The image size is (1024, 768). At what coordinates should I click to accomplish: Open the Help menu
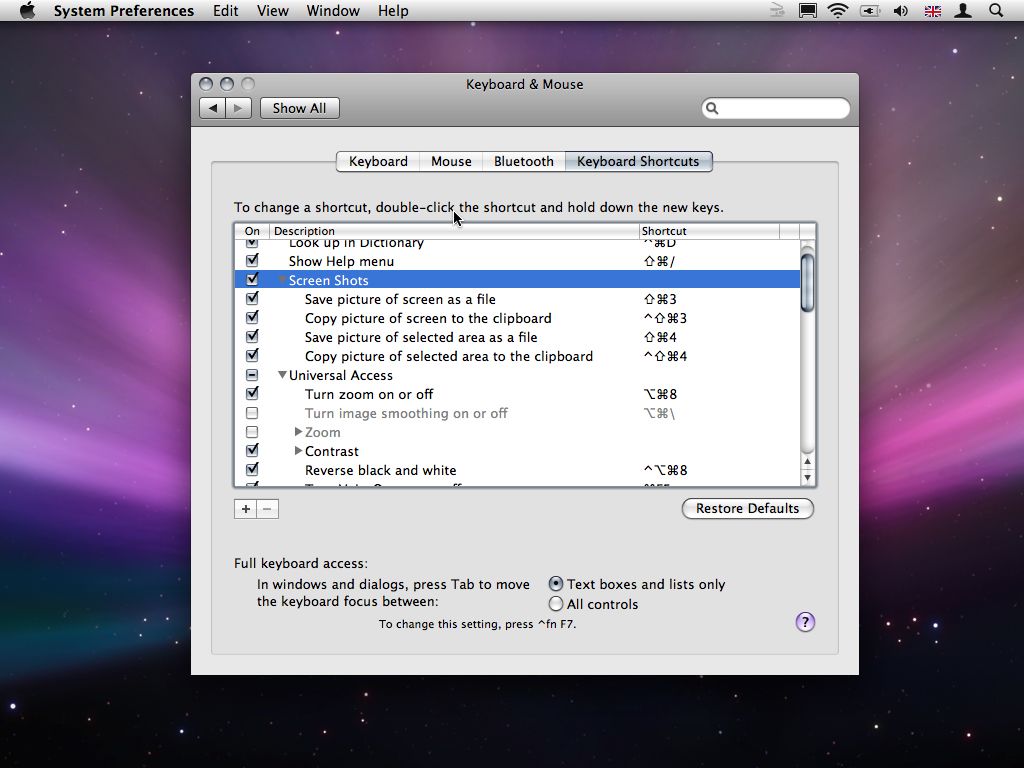(393, 10)
